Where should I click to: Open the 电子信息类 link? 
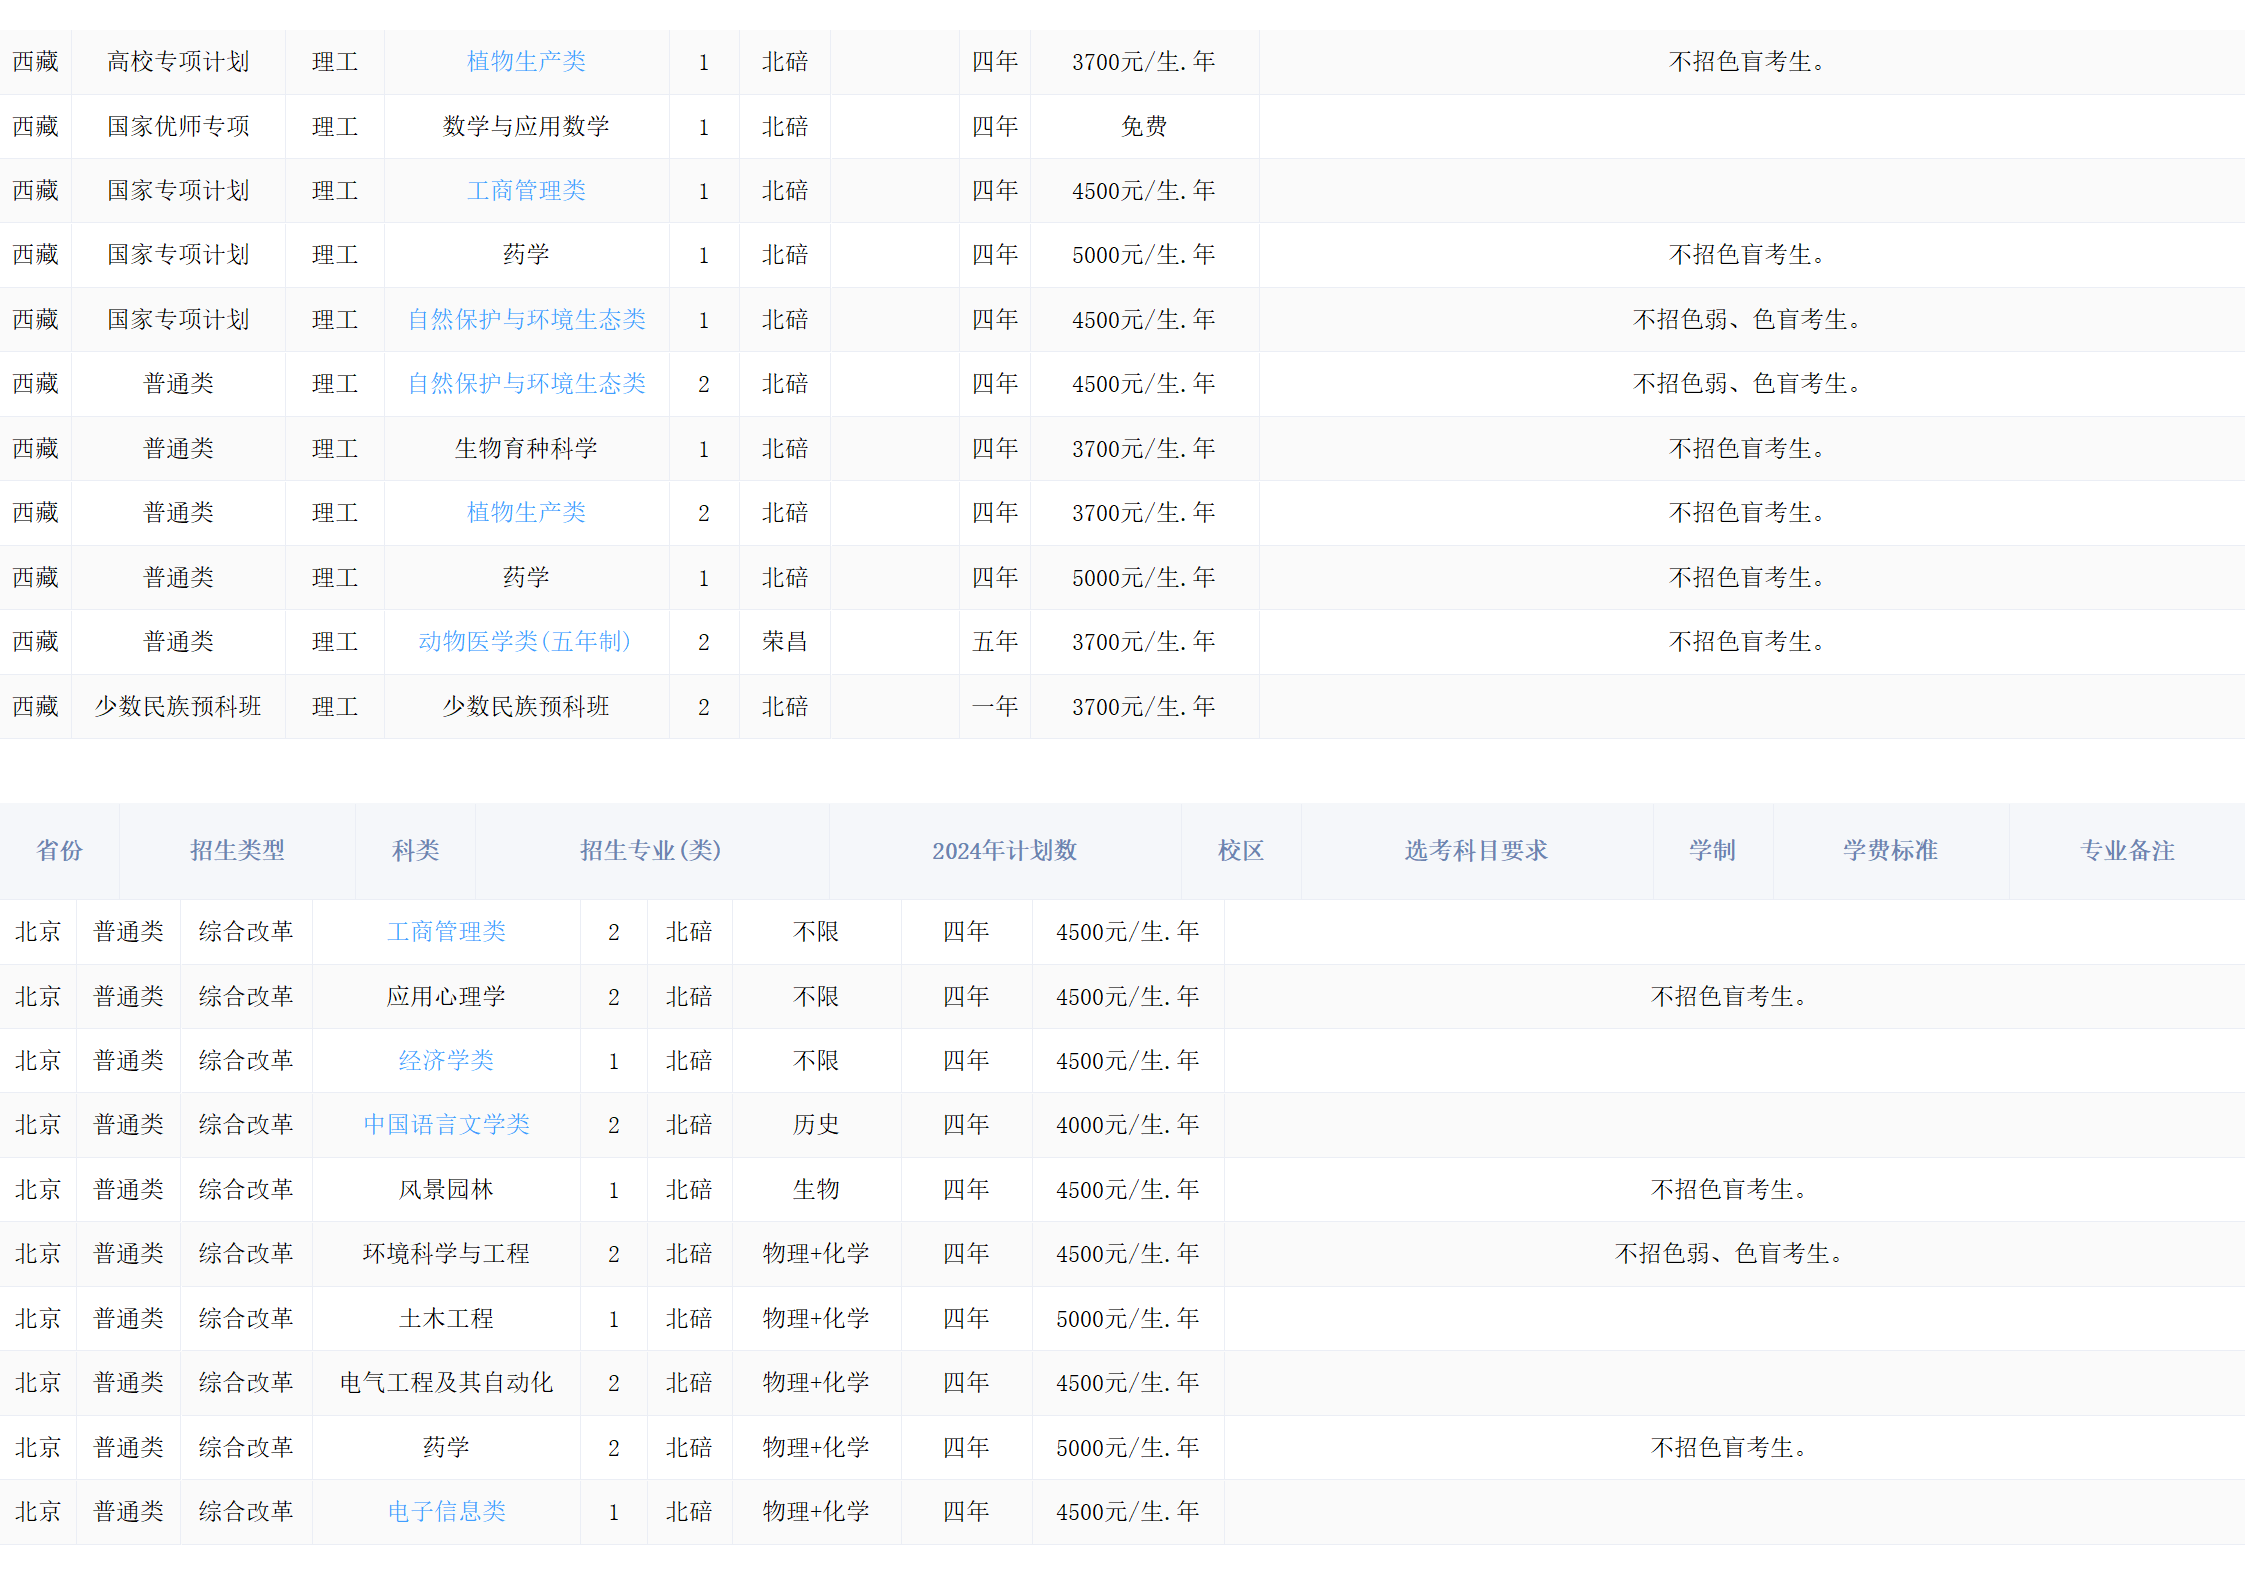(446, 1511)
